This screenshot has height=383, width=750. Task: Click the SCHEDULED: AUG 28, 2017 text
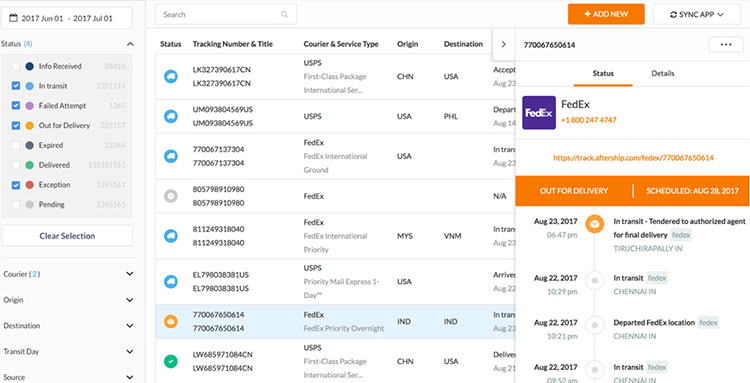(692, 191)
